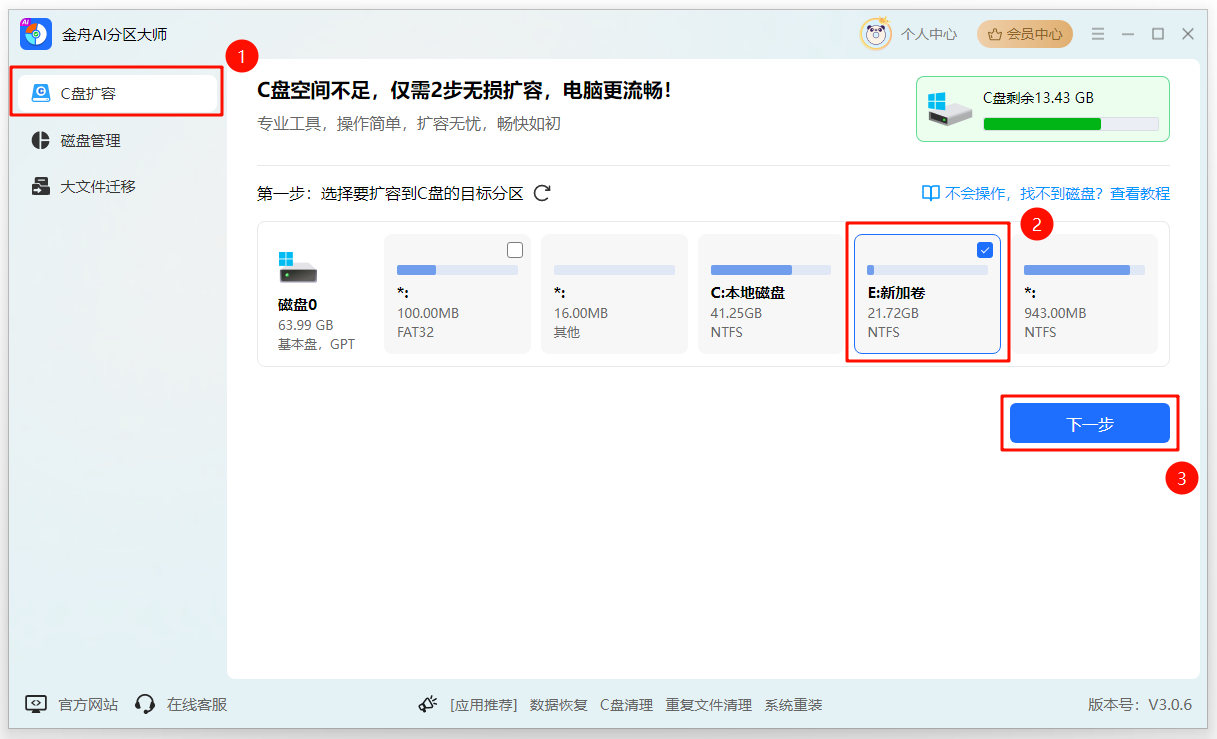Click the 63.99 GB disk size text
Screen dimensions: 1217x739
tap(305, 325)
